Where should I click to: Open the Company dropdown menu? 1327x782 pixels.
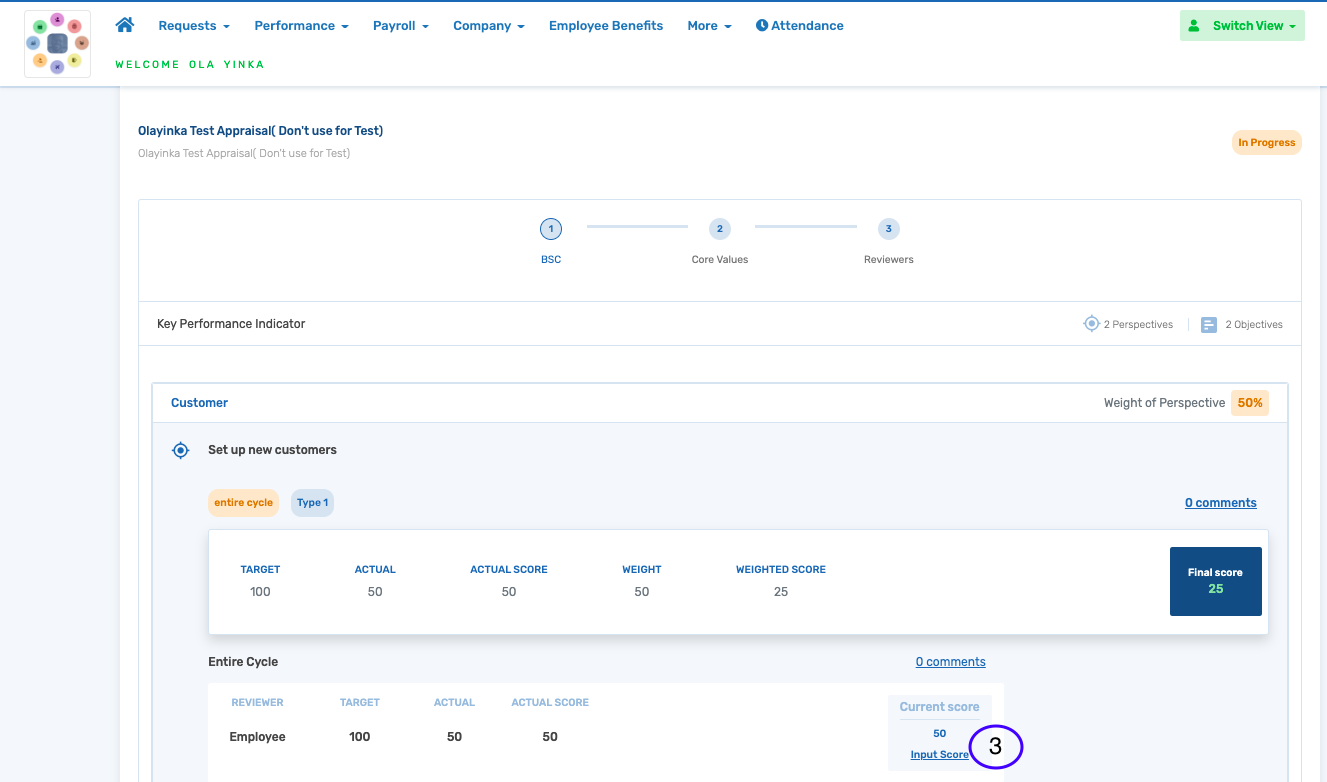[488, 26]
